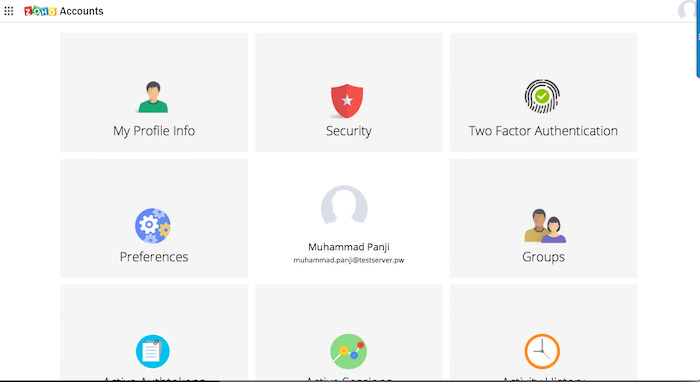
Task: Open Two Factor Authentication text link
Action: (543, 131)
